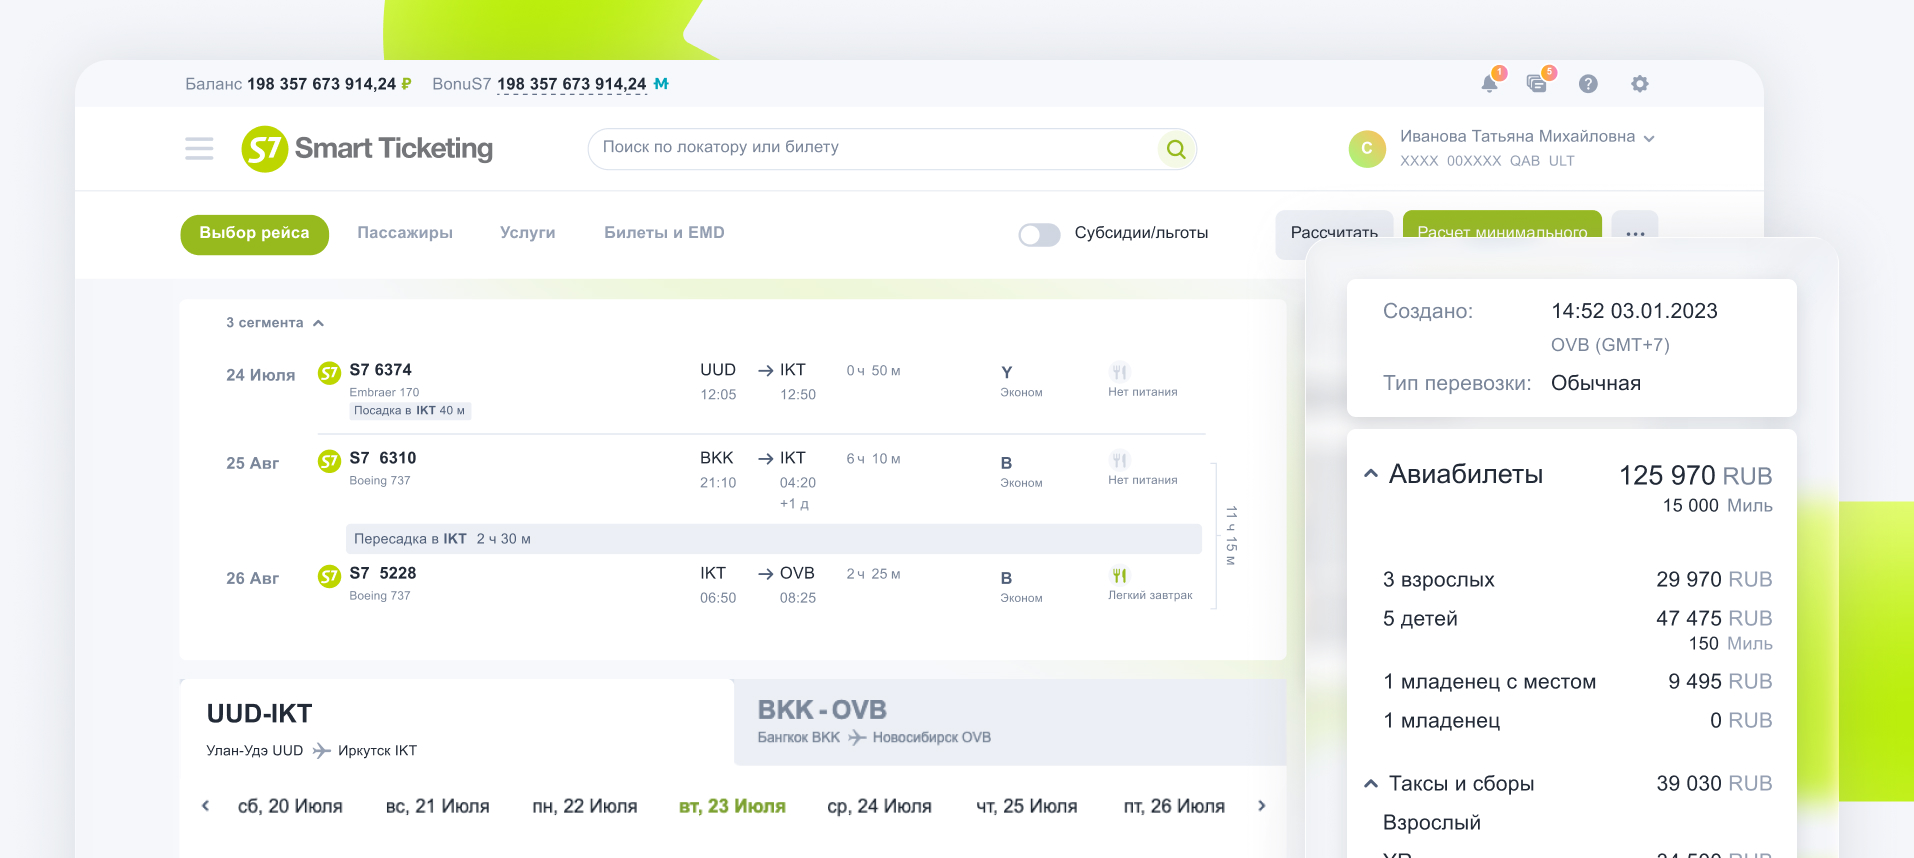Screen dimensions: 1914x858
Task: Click the help question mark icon
Action: [1588, 84]
